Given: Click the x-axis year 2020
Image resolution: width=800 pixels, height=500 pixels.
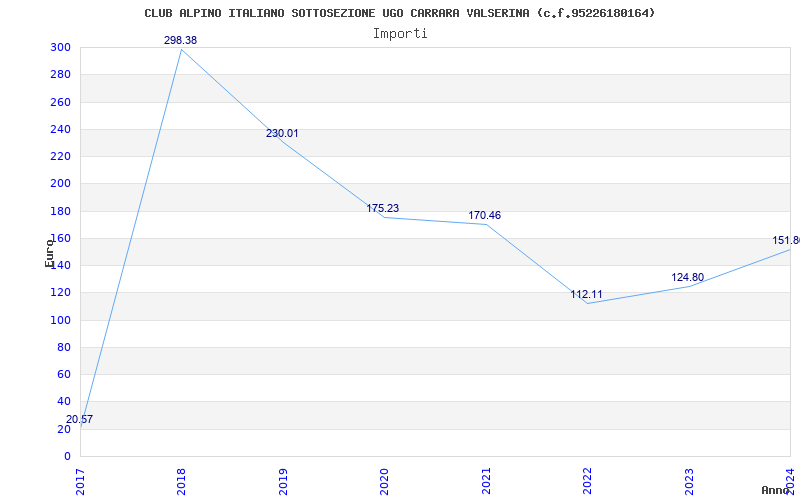Looking at the screenshot, I should (x=384, y=482).
